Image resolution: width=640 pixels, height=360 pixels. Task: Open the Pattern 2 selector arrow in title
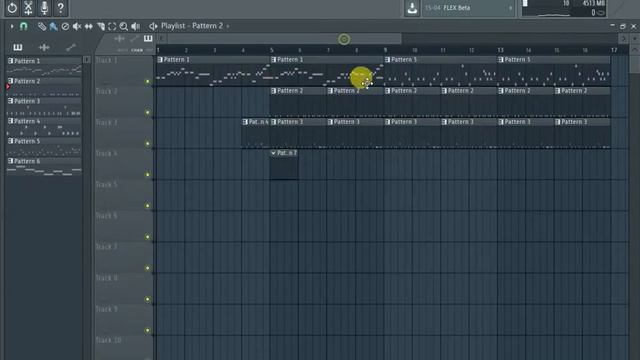[x=228, y=26]
